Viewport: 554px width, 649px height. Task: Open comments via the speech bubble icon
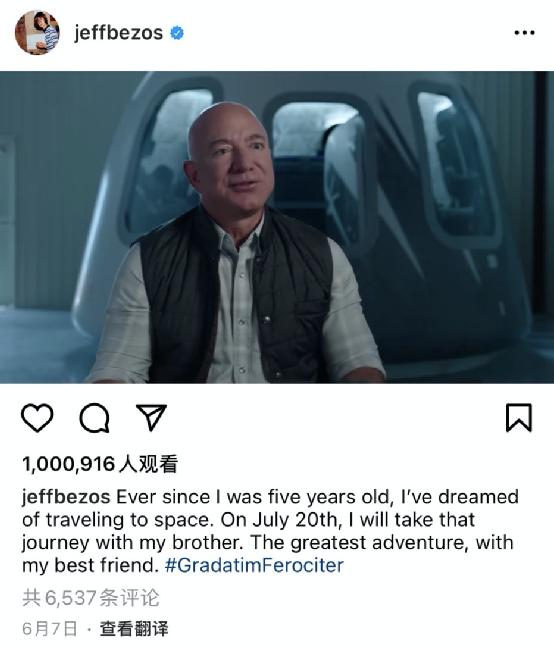[x=94, y=418]
